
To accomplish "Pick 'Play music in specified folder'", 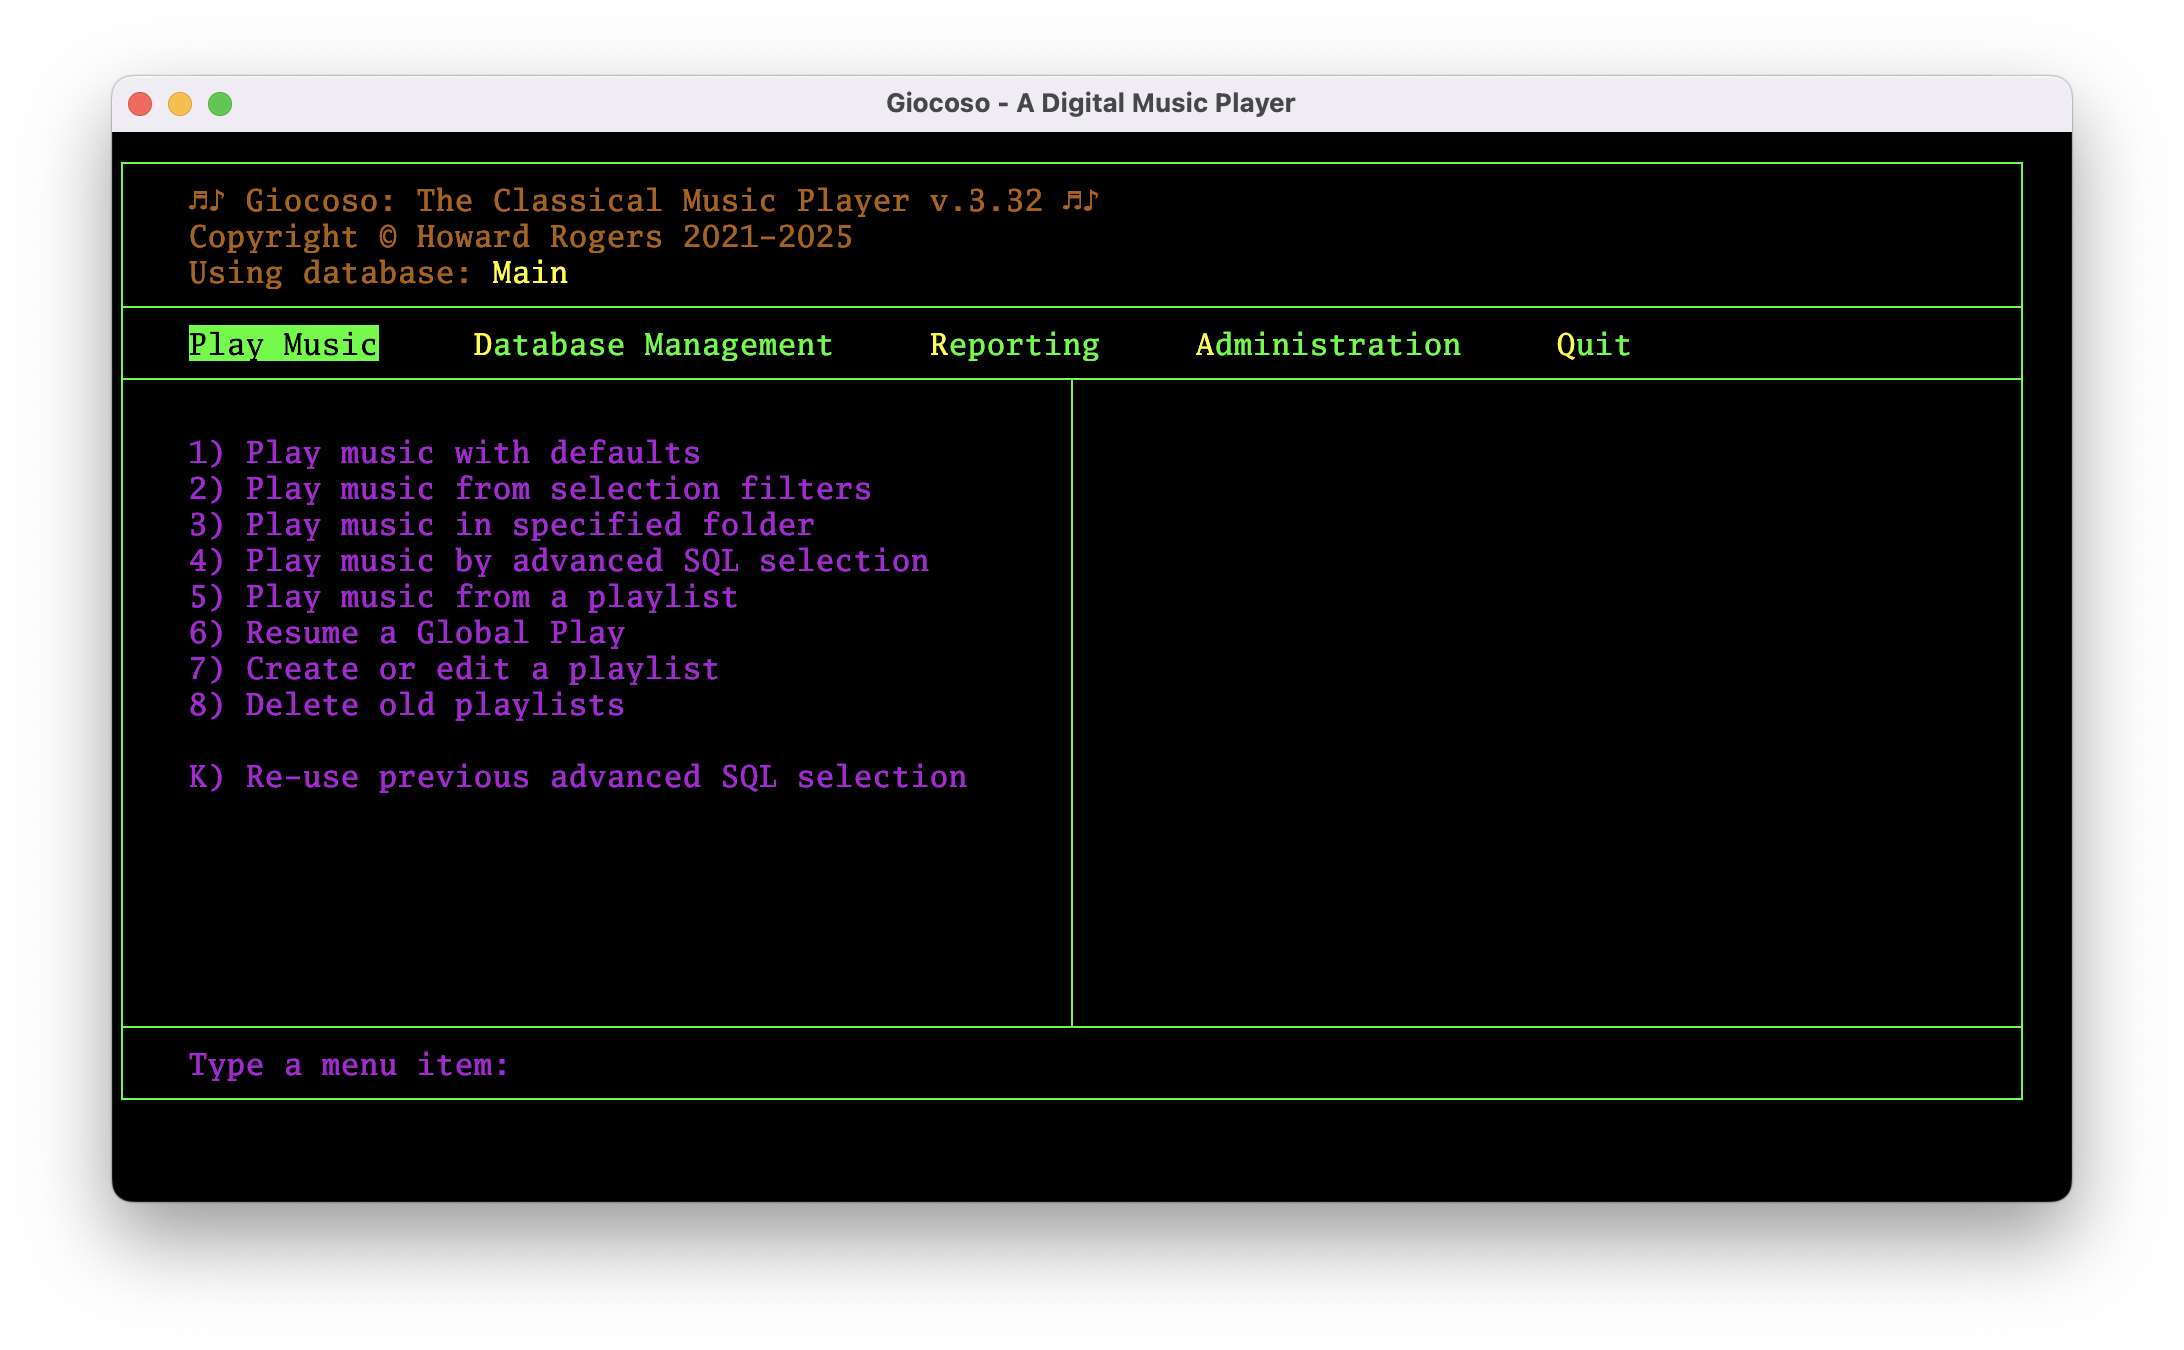I will click(x=501, y=524).
